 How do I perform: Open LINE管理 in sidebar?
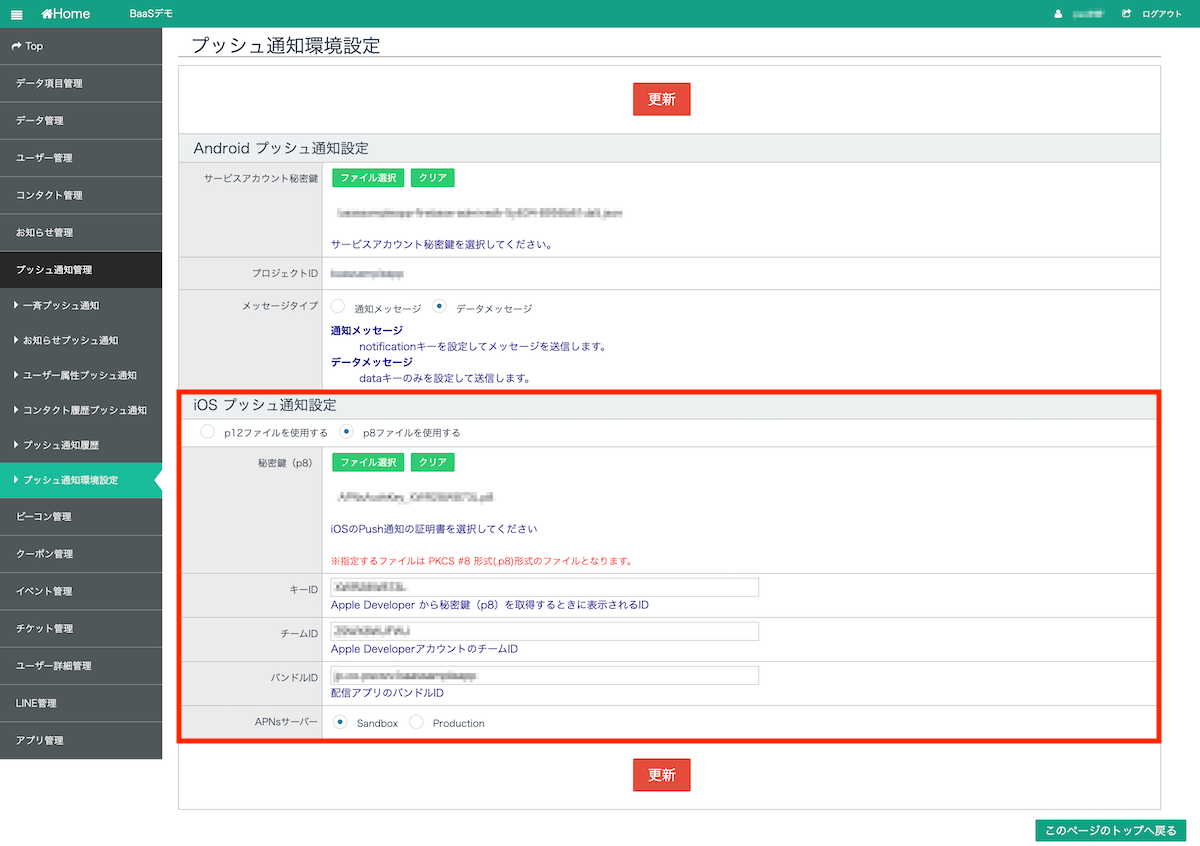point(81,703)
